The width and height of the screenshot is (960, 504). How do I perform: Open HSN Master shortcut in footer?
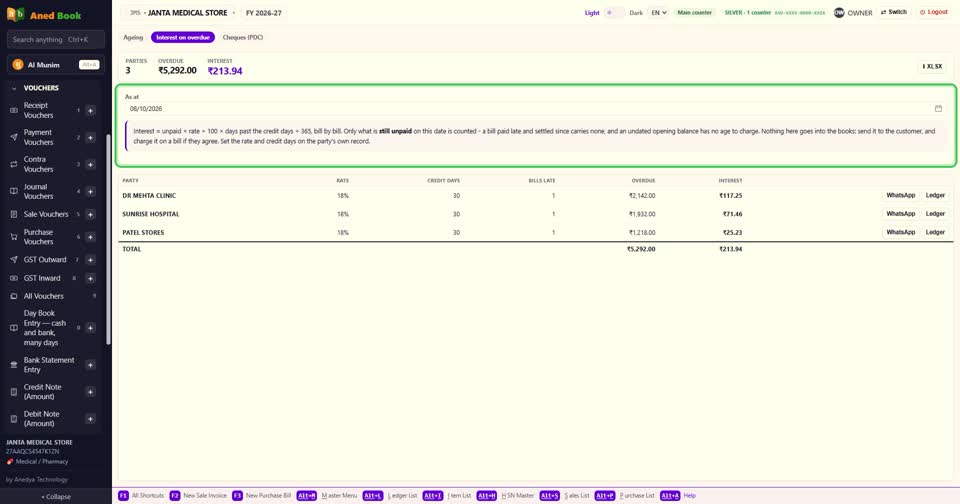[x=505, y=495]
